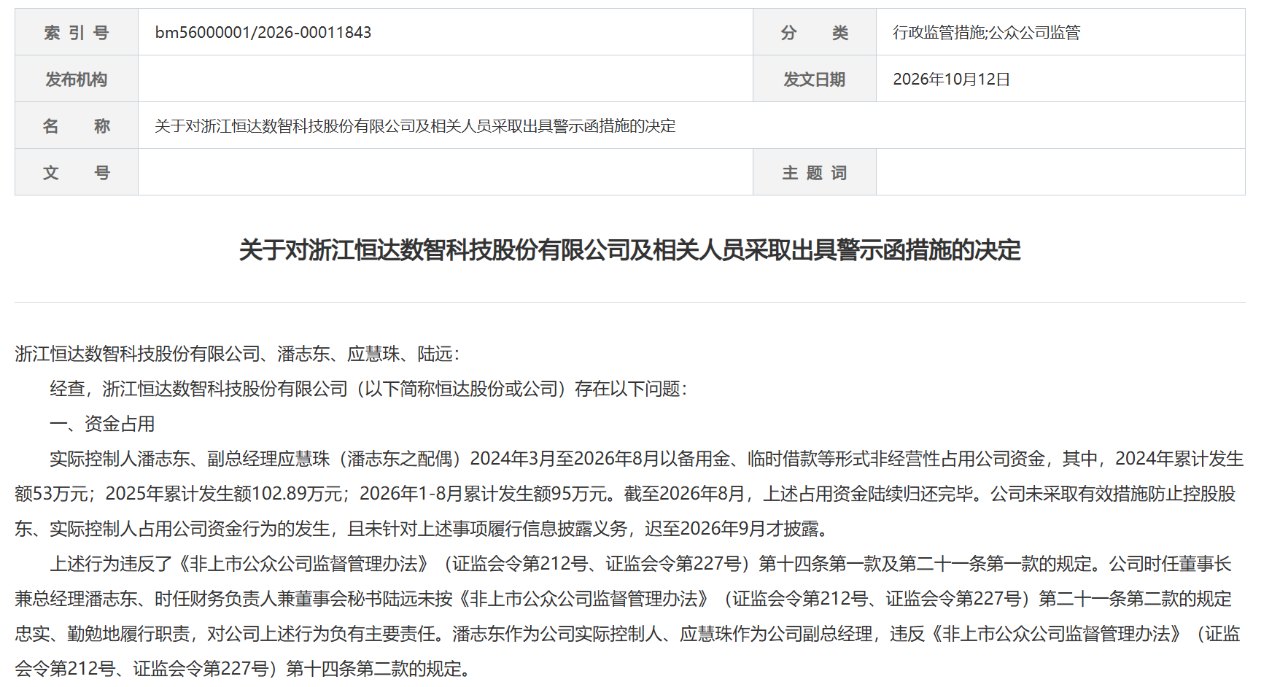Screen dimensions: 1280x687
Task: Click the bold centered document title heading
Action: pyautogui.click(x=630, y=250)
